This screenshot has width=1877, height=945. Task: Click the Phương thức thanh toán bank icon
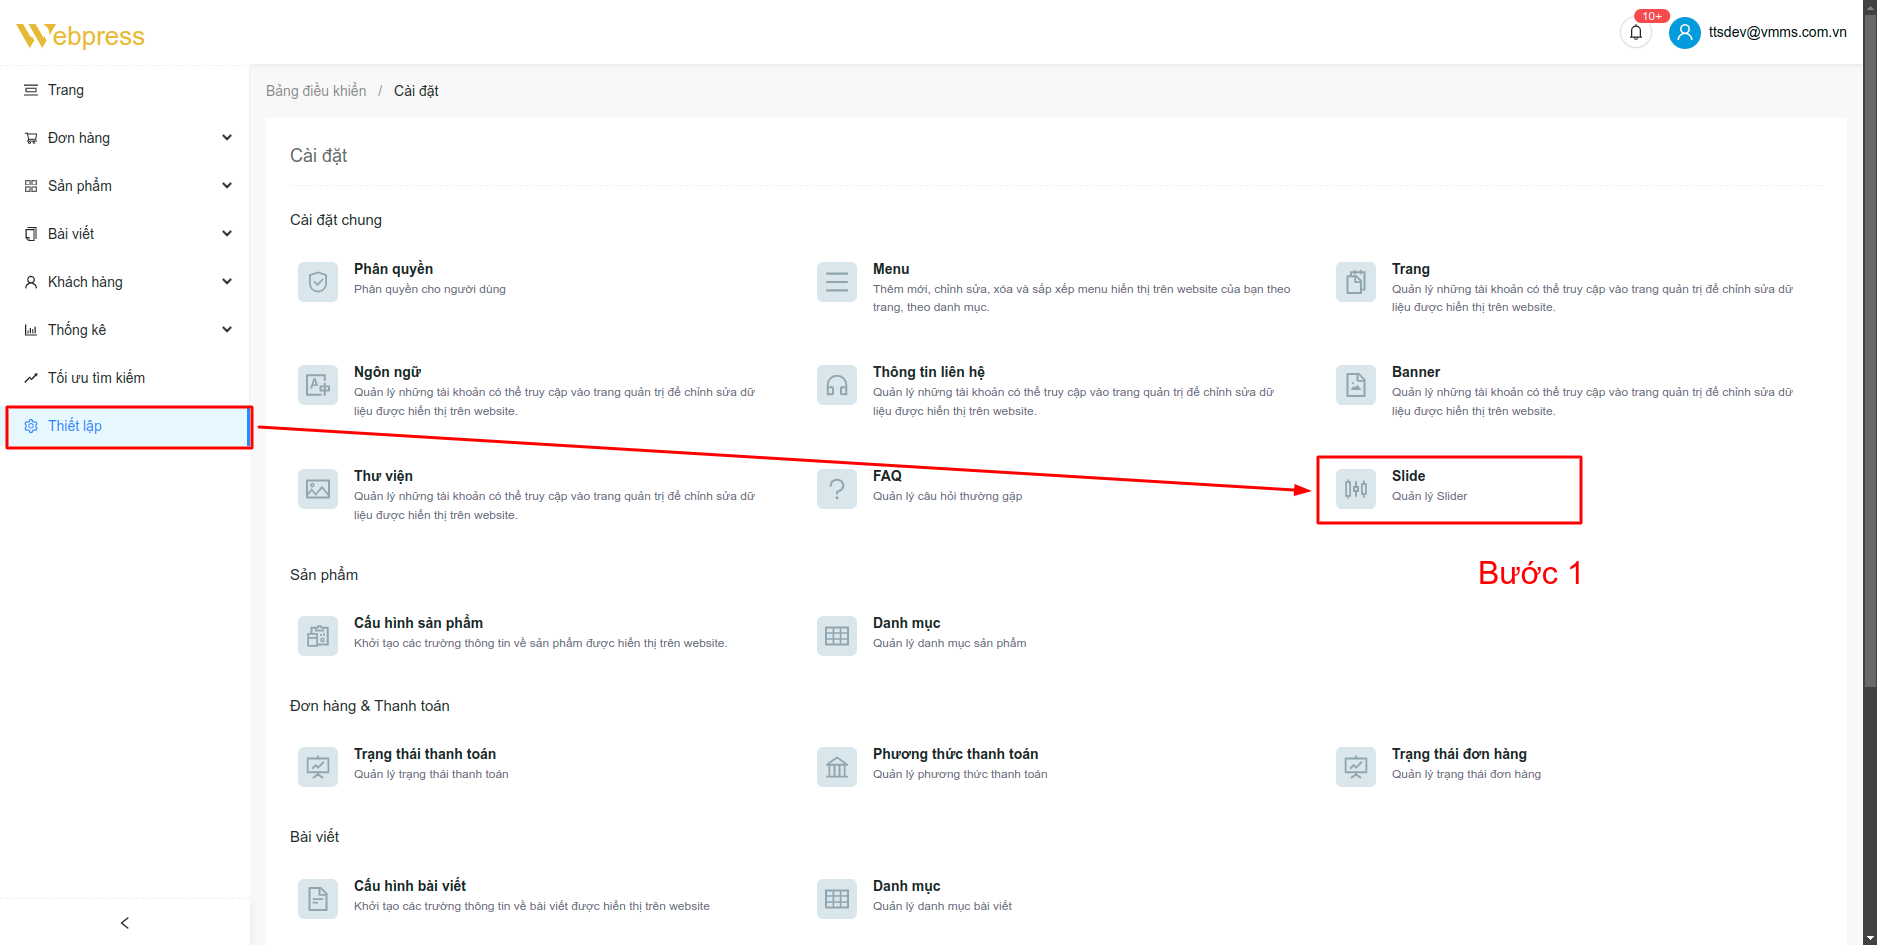point(836,767)
